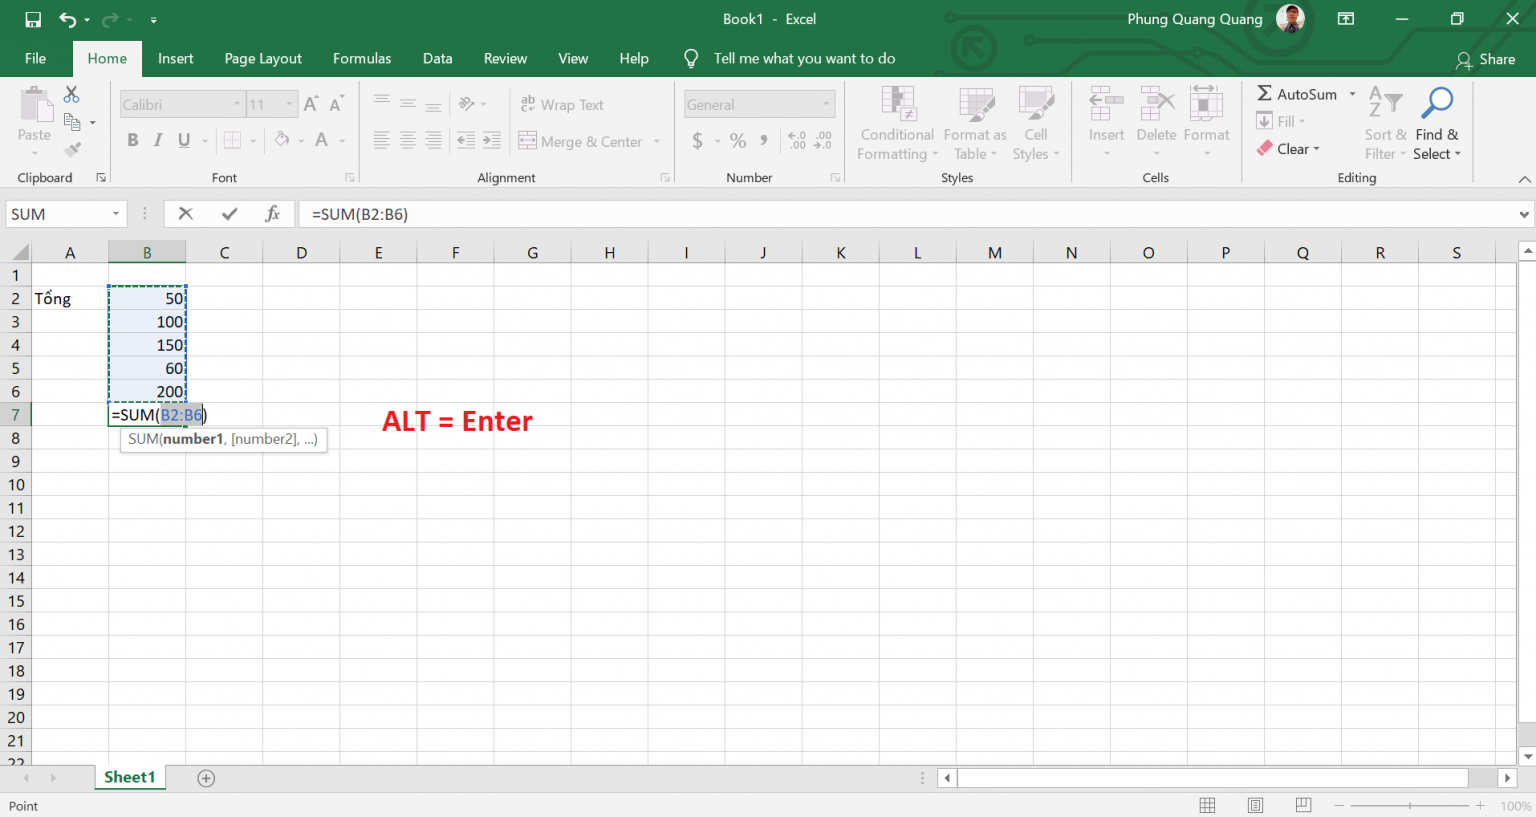The width and height of the screenshot is (1536, 817).
Task: Expand the formula bar chevron
Action: tap(1524, 214)
